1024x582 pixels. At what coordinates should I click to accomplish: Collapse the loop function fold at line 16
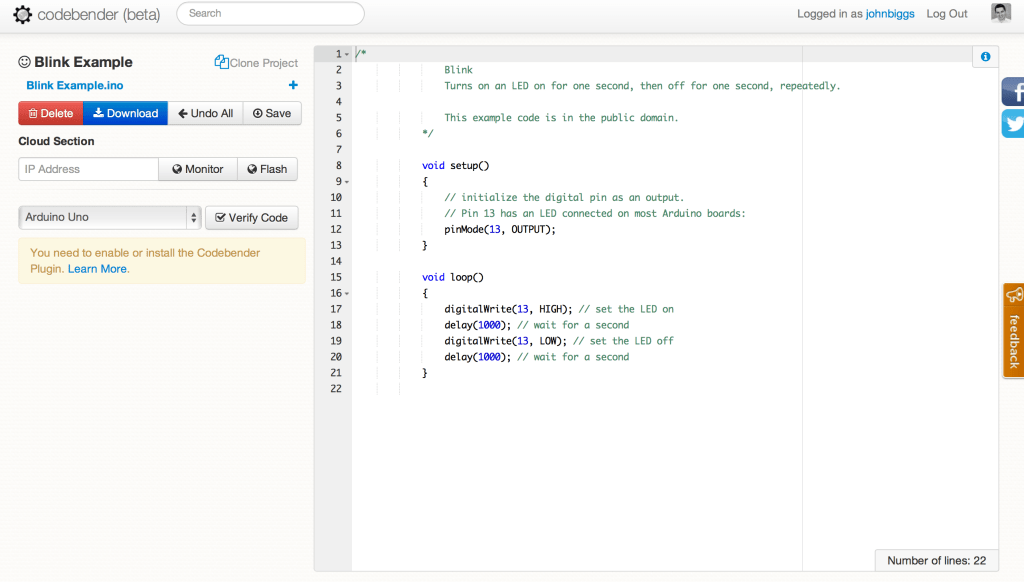[346, 294]
